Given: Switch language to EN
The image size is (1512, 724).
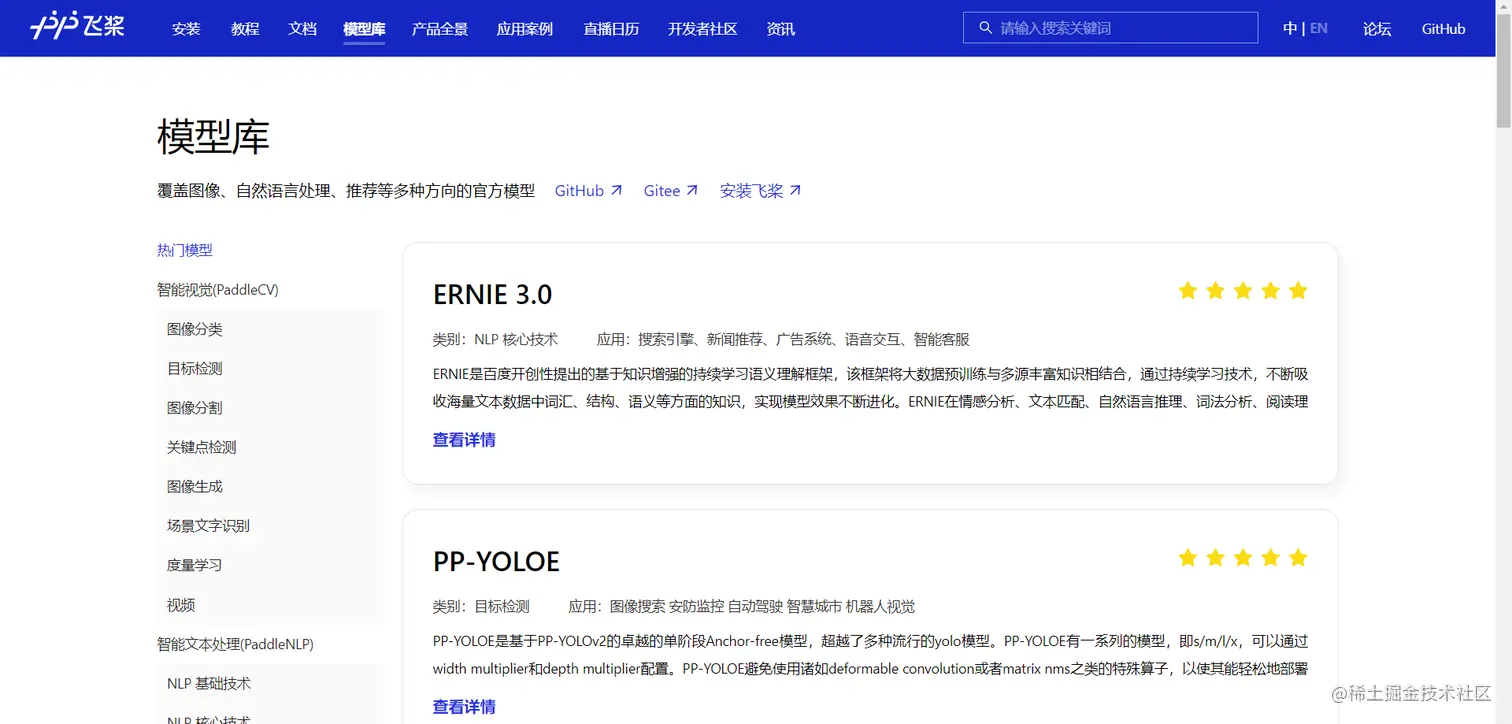Looking at the screenshot, I should [x=1319, y=28].
